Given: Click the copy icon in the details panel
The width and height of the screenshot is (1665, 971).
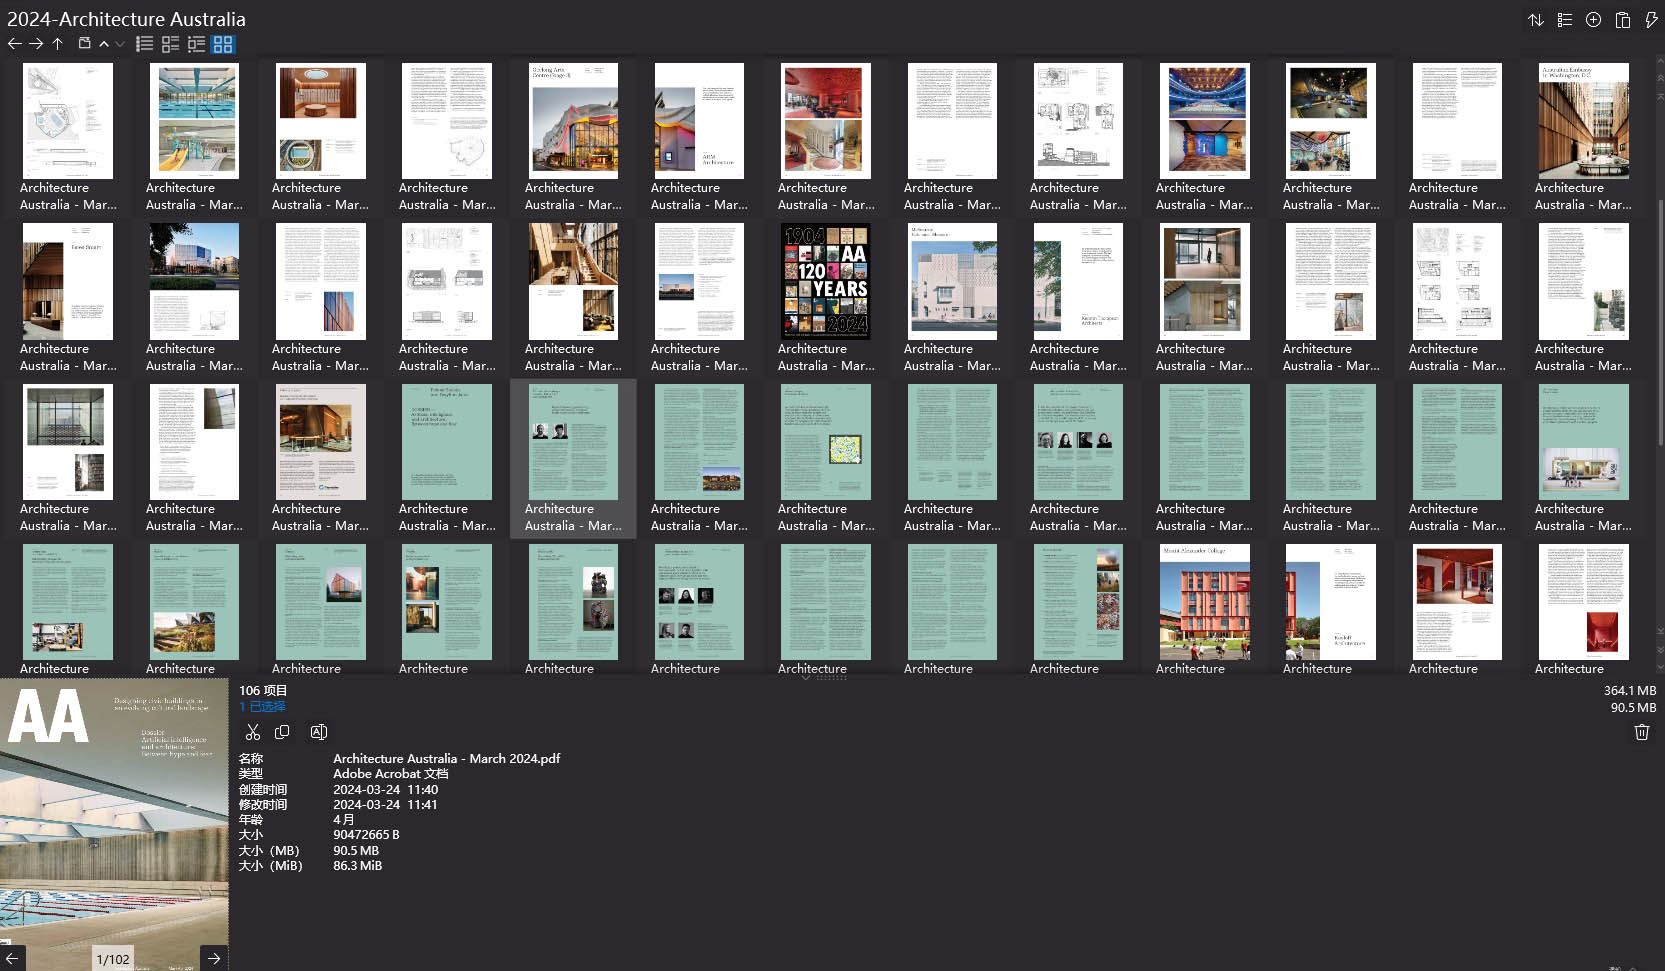Looking at the screenshot, I should point(283,732).
